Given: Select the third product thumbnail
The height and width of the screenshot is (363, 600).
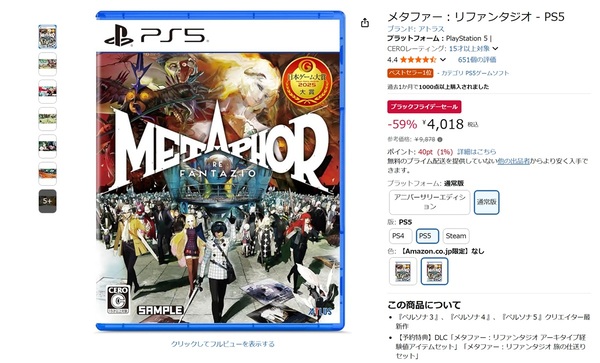Looking at the screenshot, I should tap(47, 91).
